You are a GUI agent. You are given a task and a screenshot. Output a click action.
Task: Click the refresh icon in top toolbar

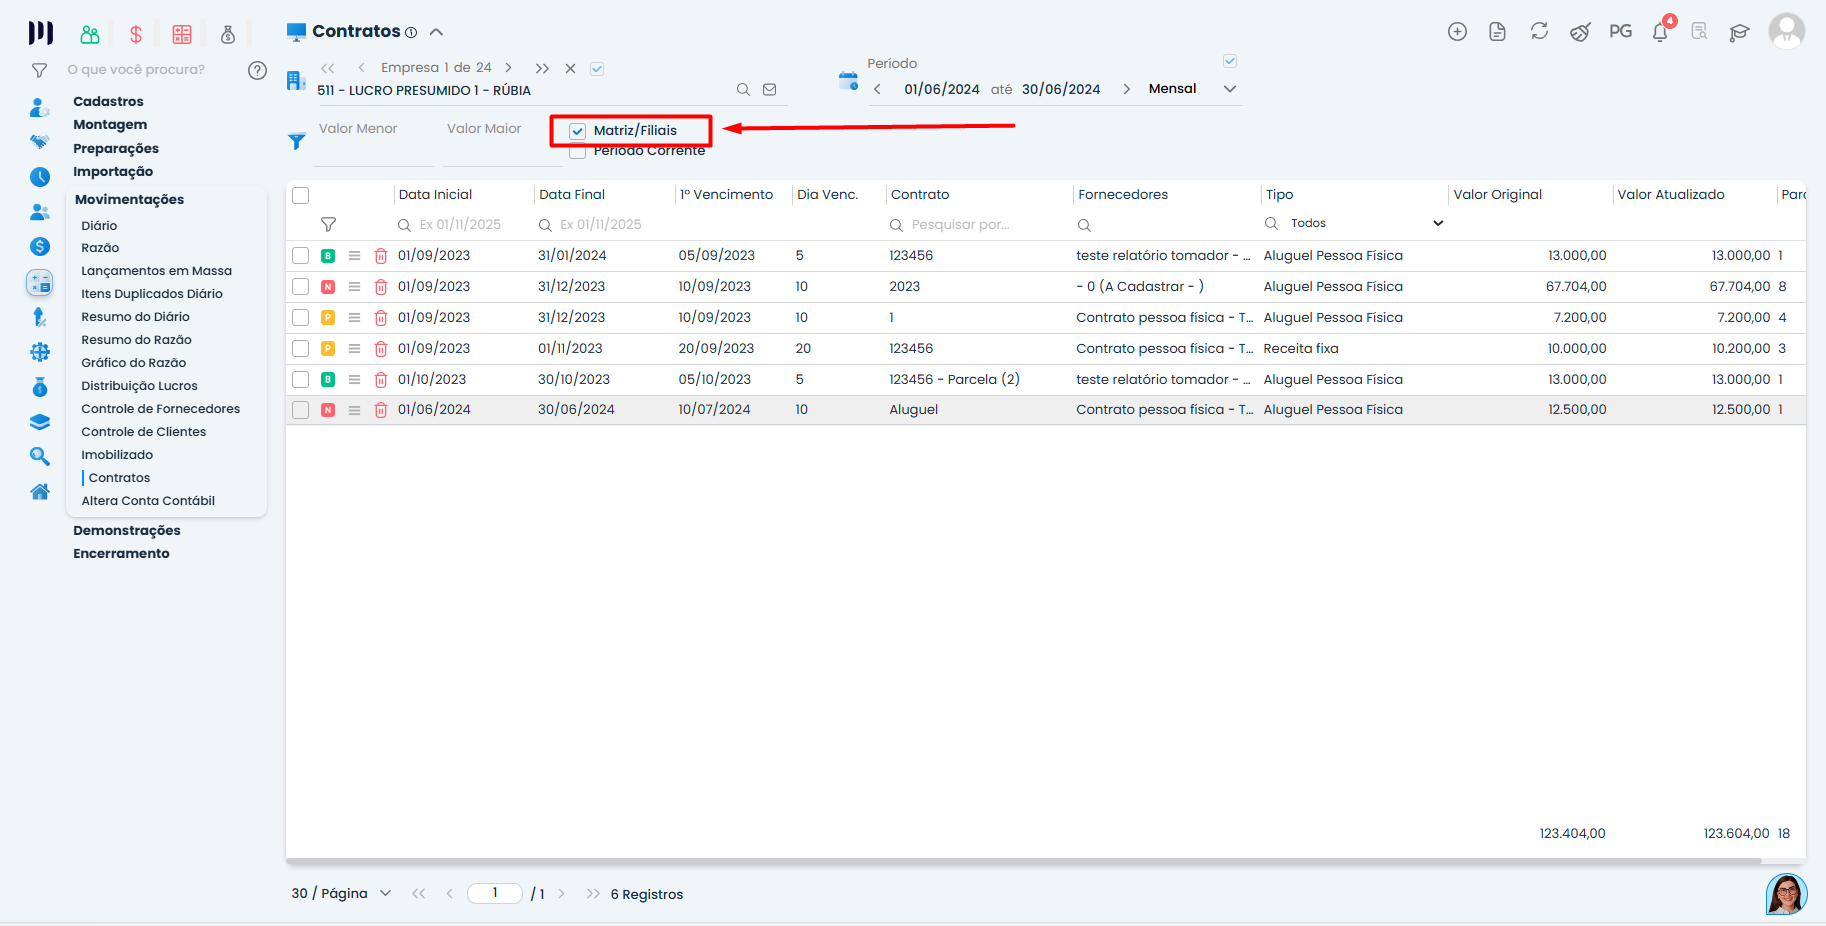pyautogui.click(x=1539, y=32)
